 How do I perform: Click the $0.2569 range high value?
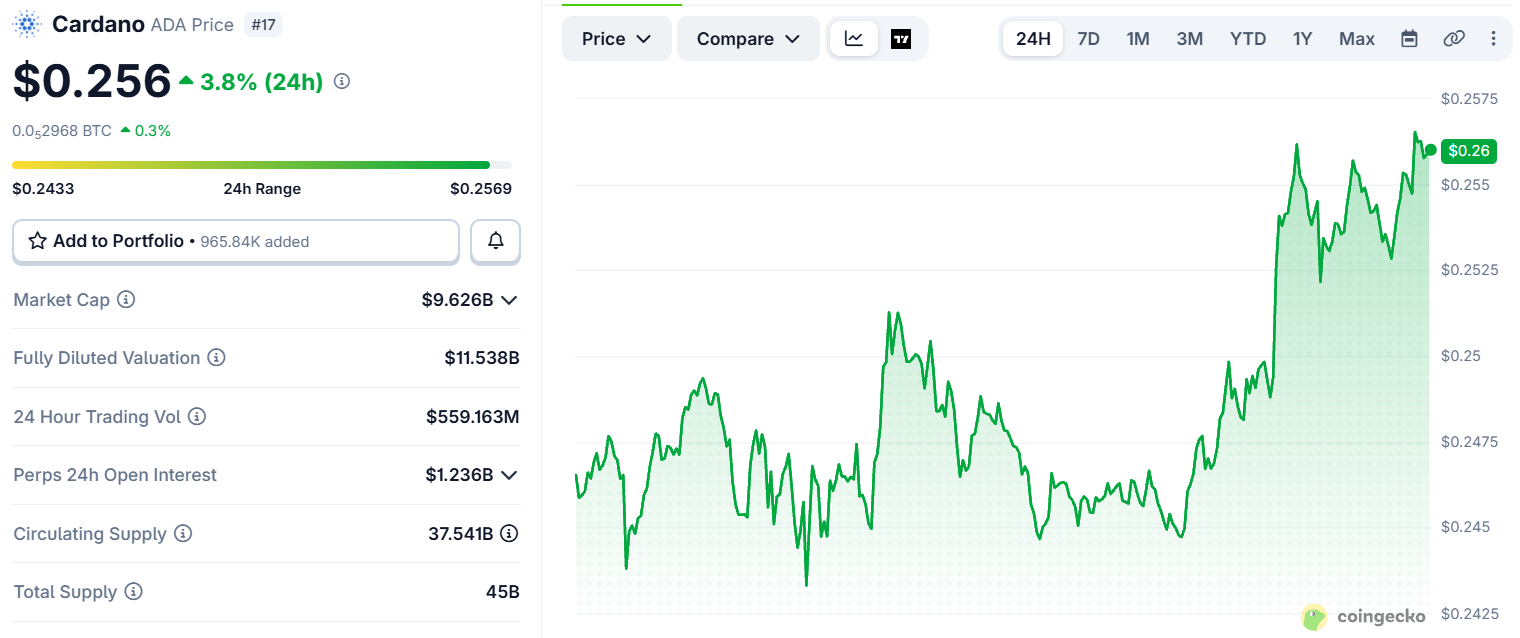pos(481,188)
